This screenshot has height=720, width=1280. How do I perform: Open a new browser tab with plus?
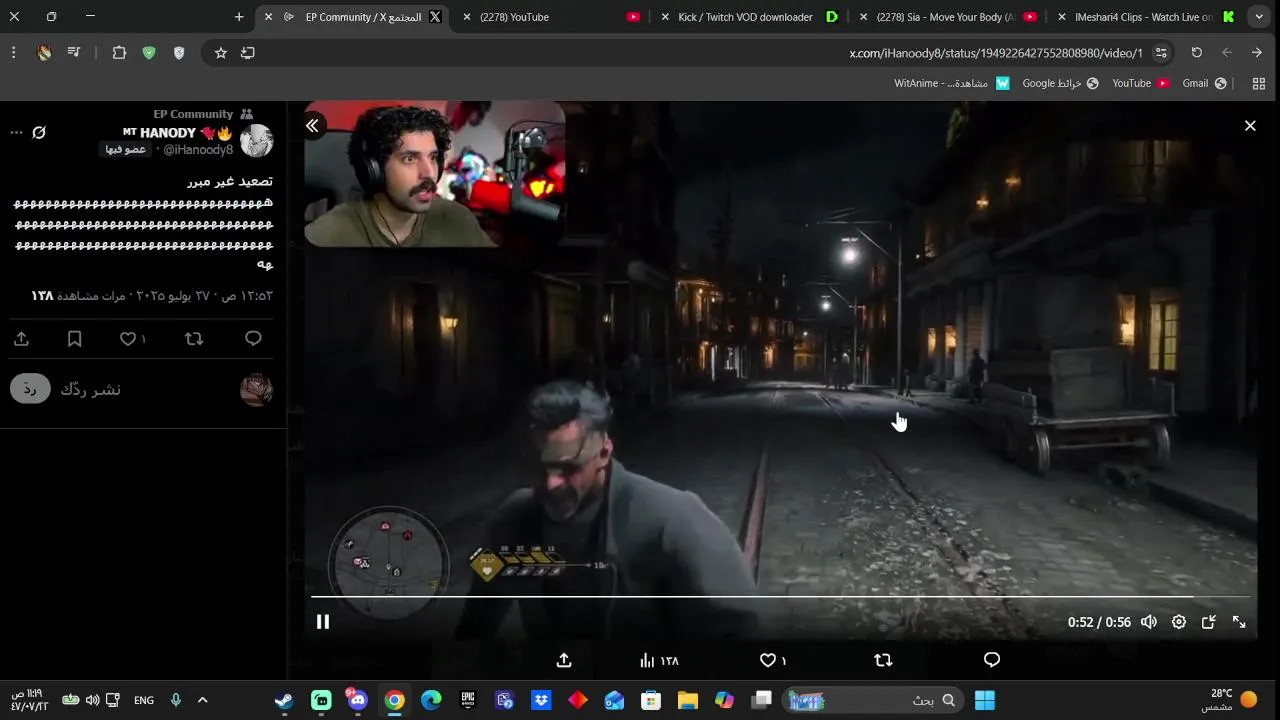click(x=239, y=17)
